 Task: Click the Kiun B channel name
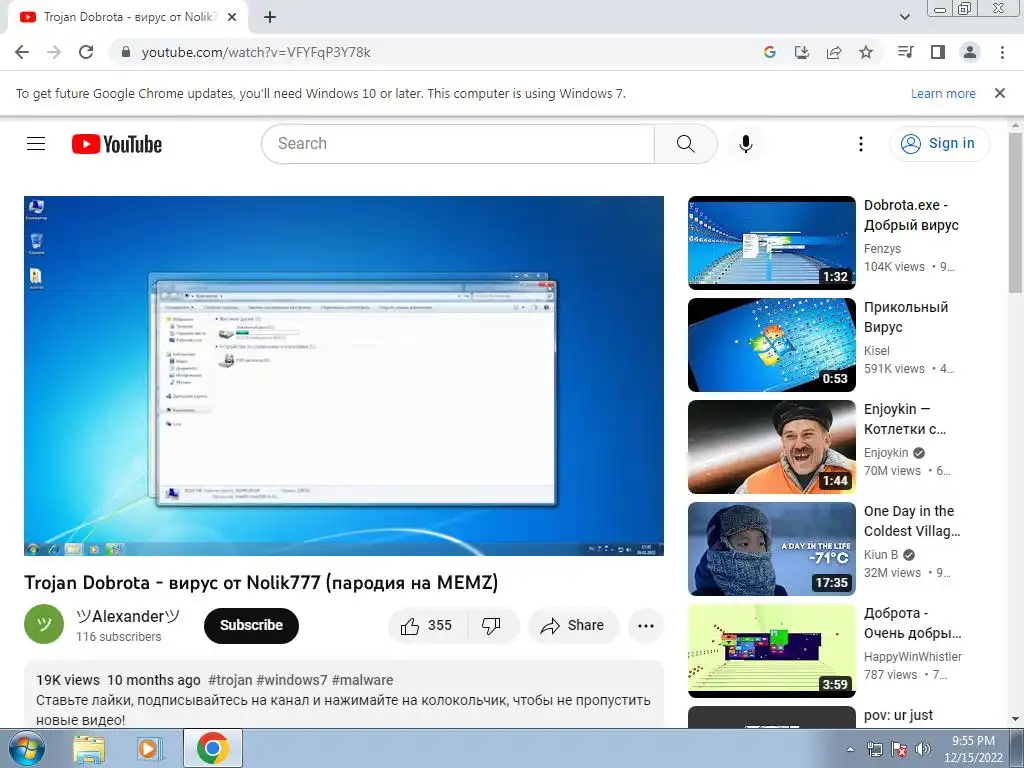tap(880, 554)
